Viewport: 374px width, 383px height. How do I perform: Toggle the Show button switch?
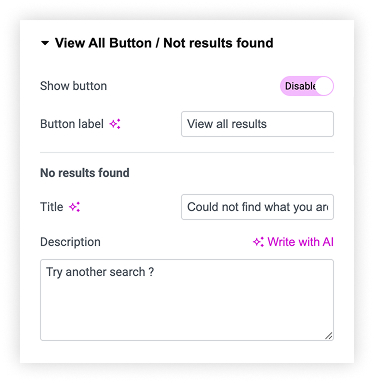307,86
